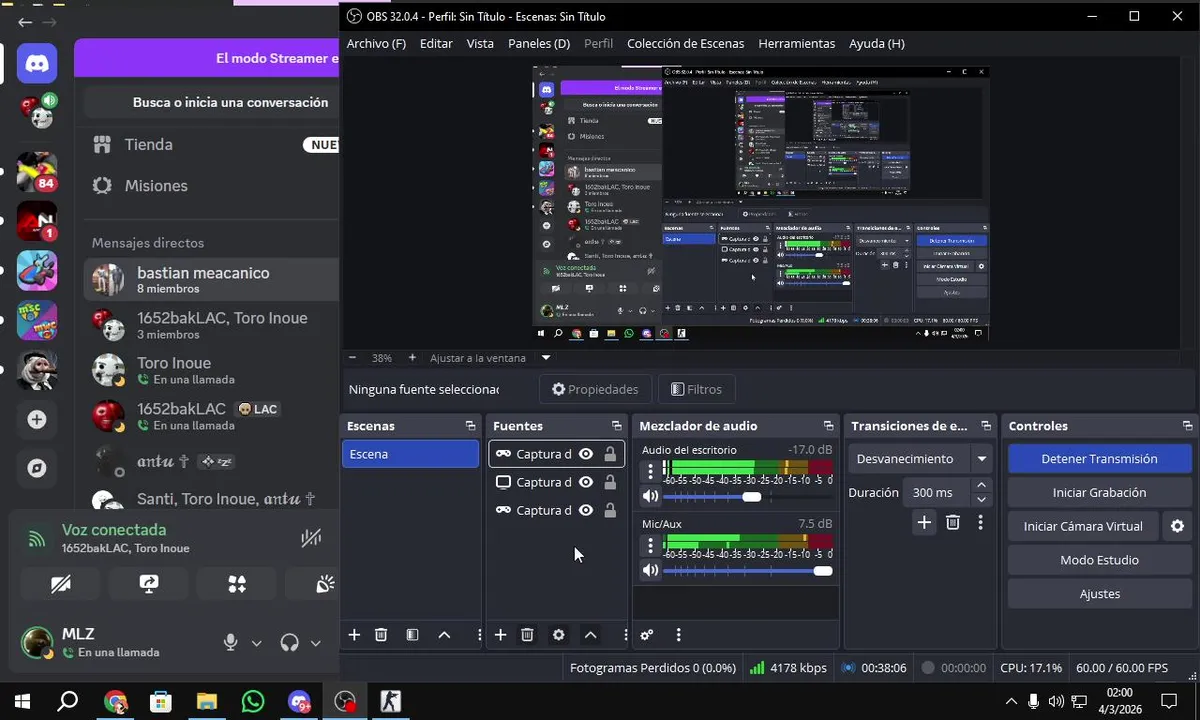The width and height of the screenshot is (1200, 720).
Task: Open Paneles (D) menu
Action: pyautogui.click(x=539, y=44)
